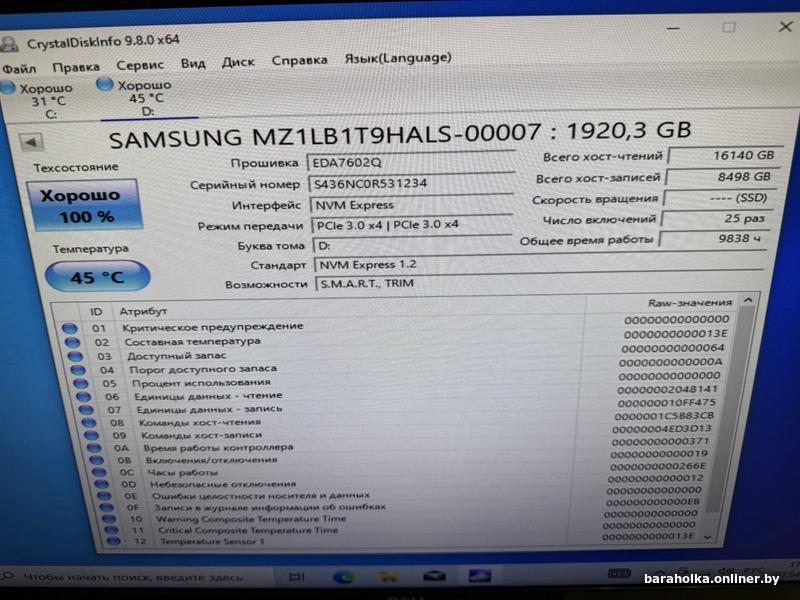Open the Файл menu
Screen dimensions: 800x600
point(19,68)
